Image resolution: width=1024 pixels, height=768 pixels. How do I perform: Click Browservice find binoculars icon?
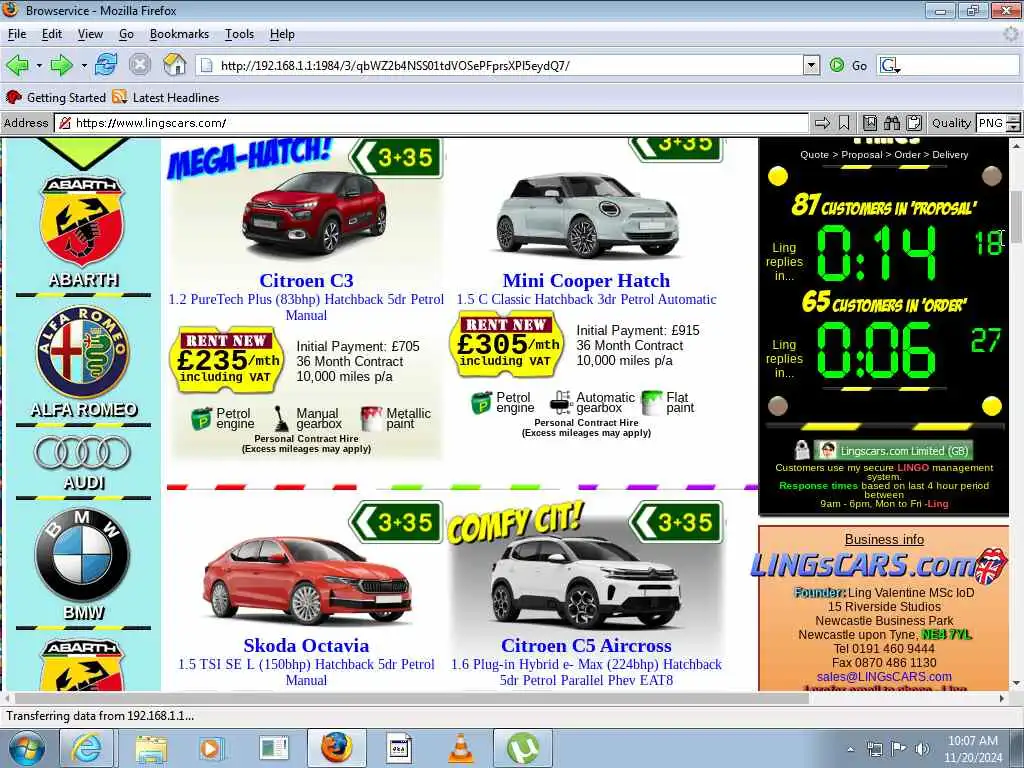coord(892,123)
